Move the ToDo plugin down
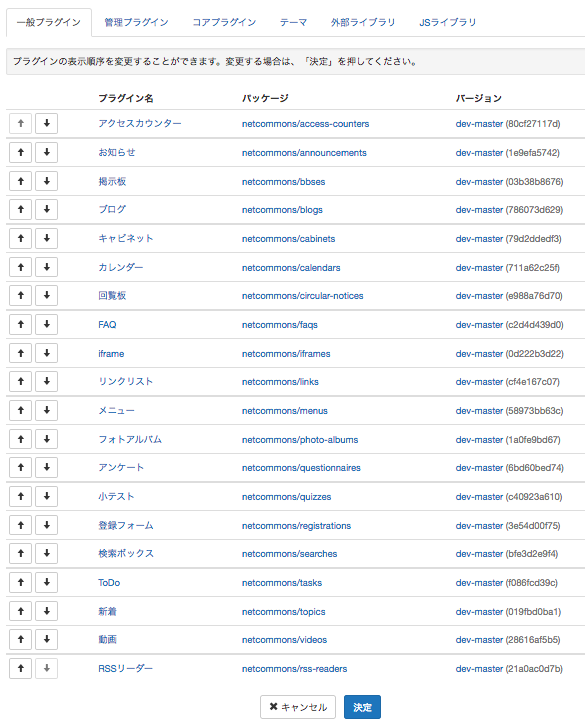 coord(46,582)
